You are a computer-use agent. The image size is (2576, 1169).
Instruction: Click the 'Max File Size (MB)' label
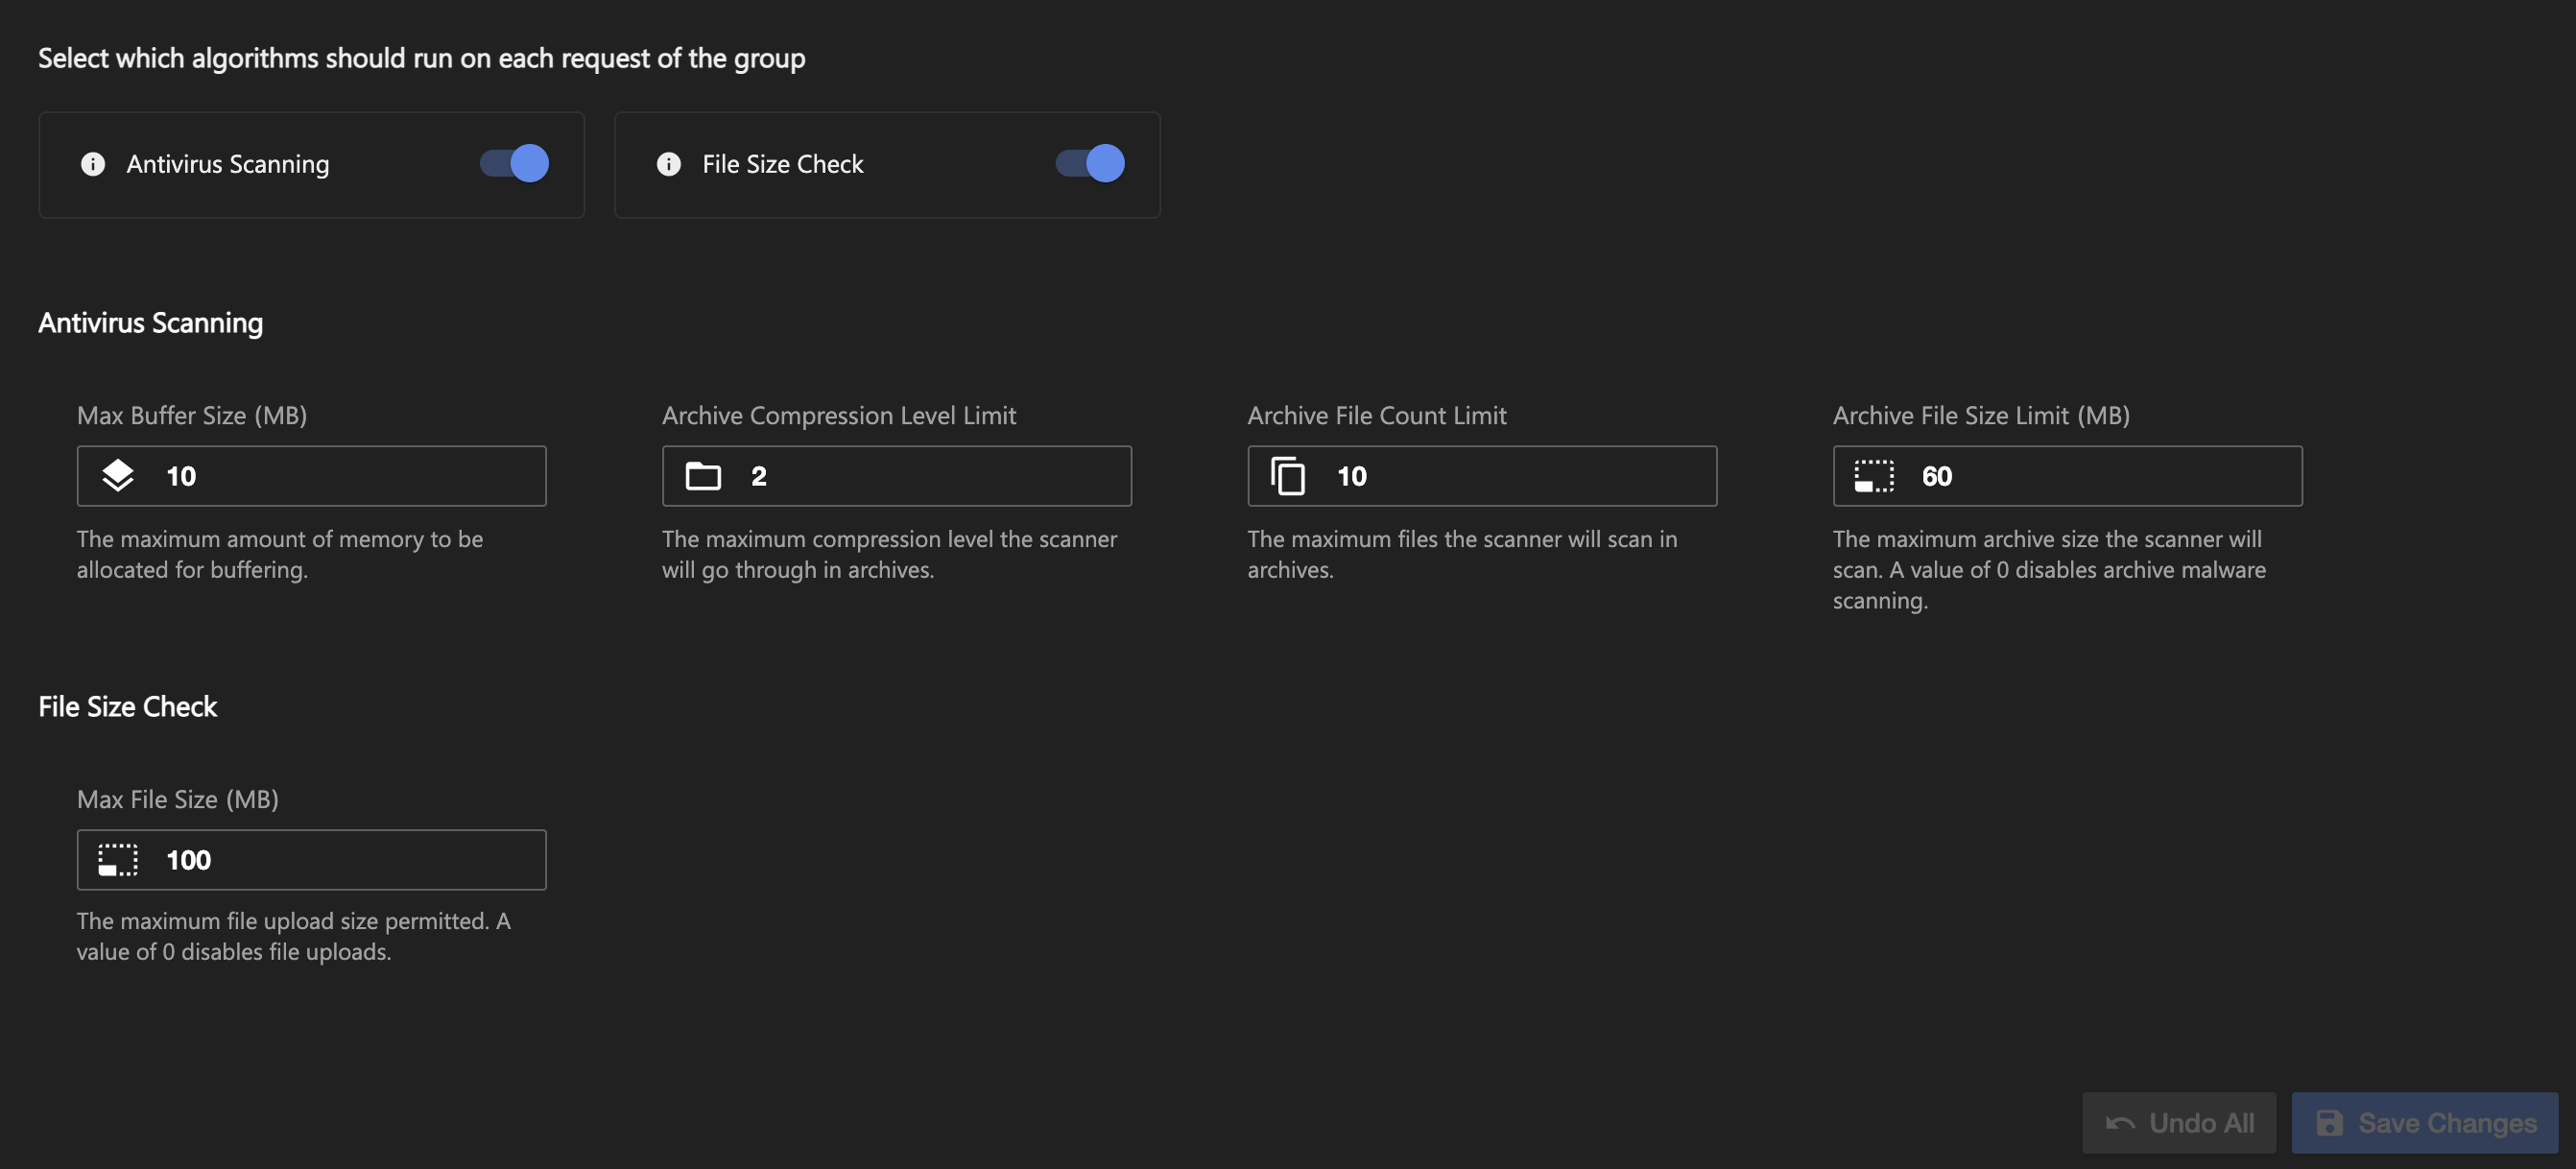(178, 800)
